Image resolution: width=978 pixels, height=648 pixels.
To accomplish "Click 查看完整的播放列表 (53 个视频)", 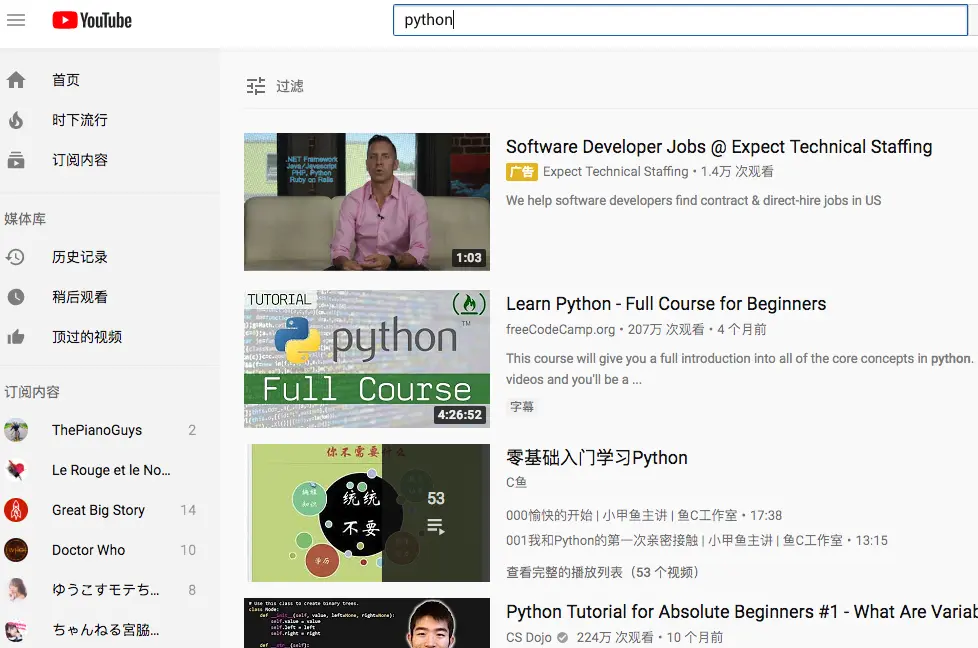I will [603, 572].
